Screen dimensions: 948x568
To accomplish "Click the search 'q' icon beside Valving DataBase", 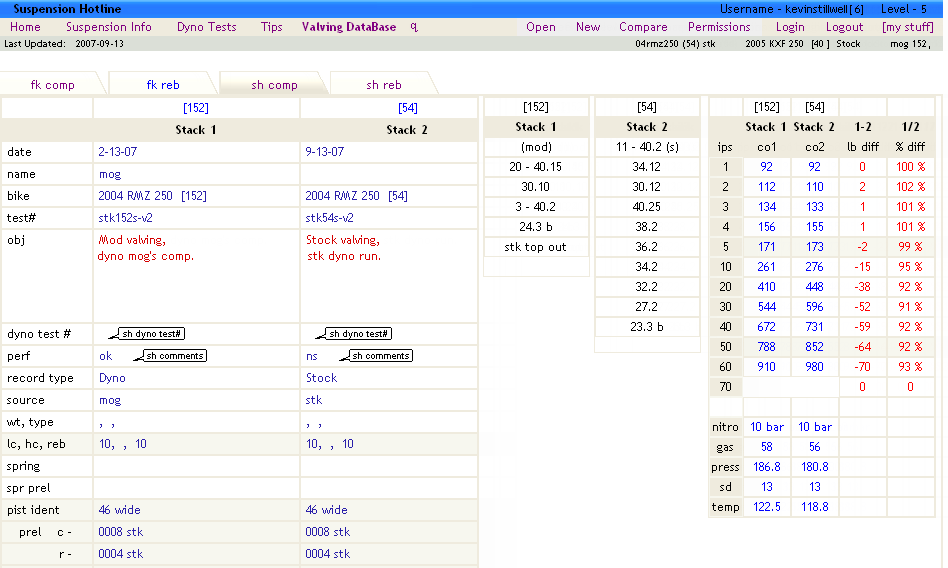I will pyautogui.click(x=414, y=27).
